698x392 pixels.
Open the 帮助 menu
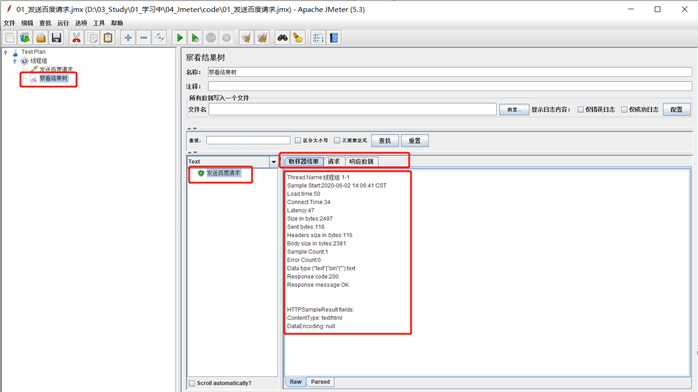tap(117, 23)
